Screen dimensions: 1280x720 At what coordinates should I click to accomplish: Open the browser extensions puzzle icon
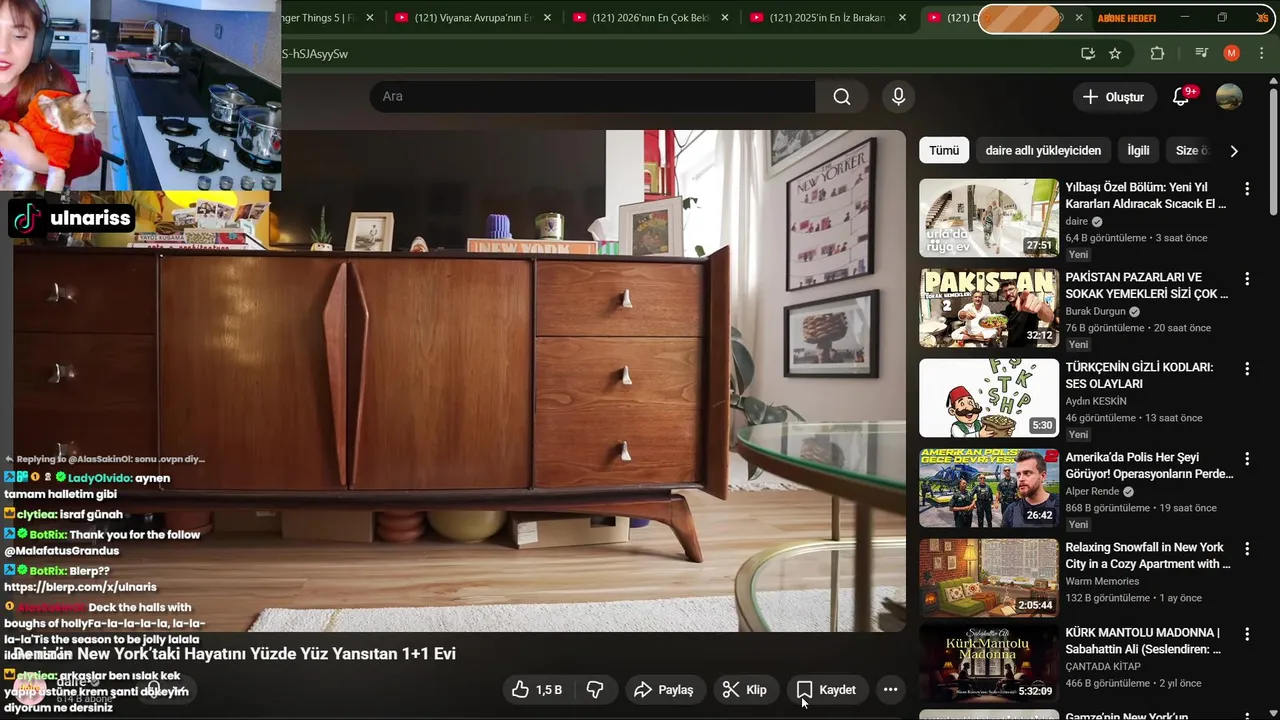(x=1157, y=53)
